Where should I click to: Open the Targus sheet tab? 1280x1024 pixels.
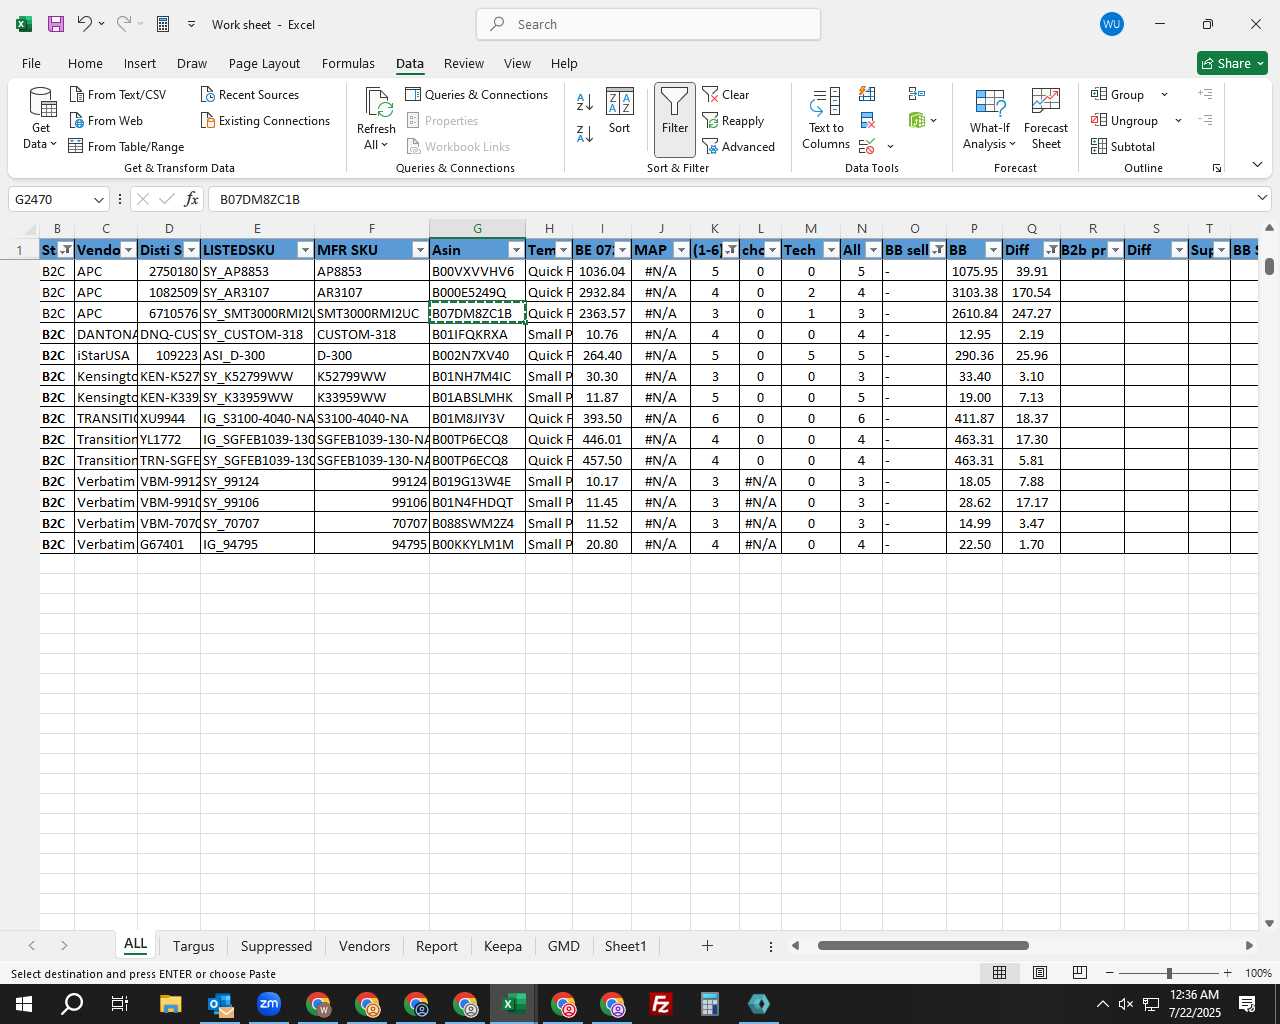pos(193,946)
